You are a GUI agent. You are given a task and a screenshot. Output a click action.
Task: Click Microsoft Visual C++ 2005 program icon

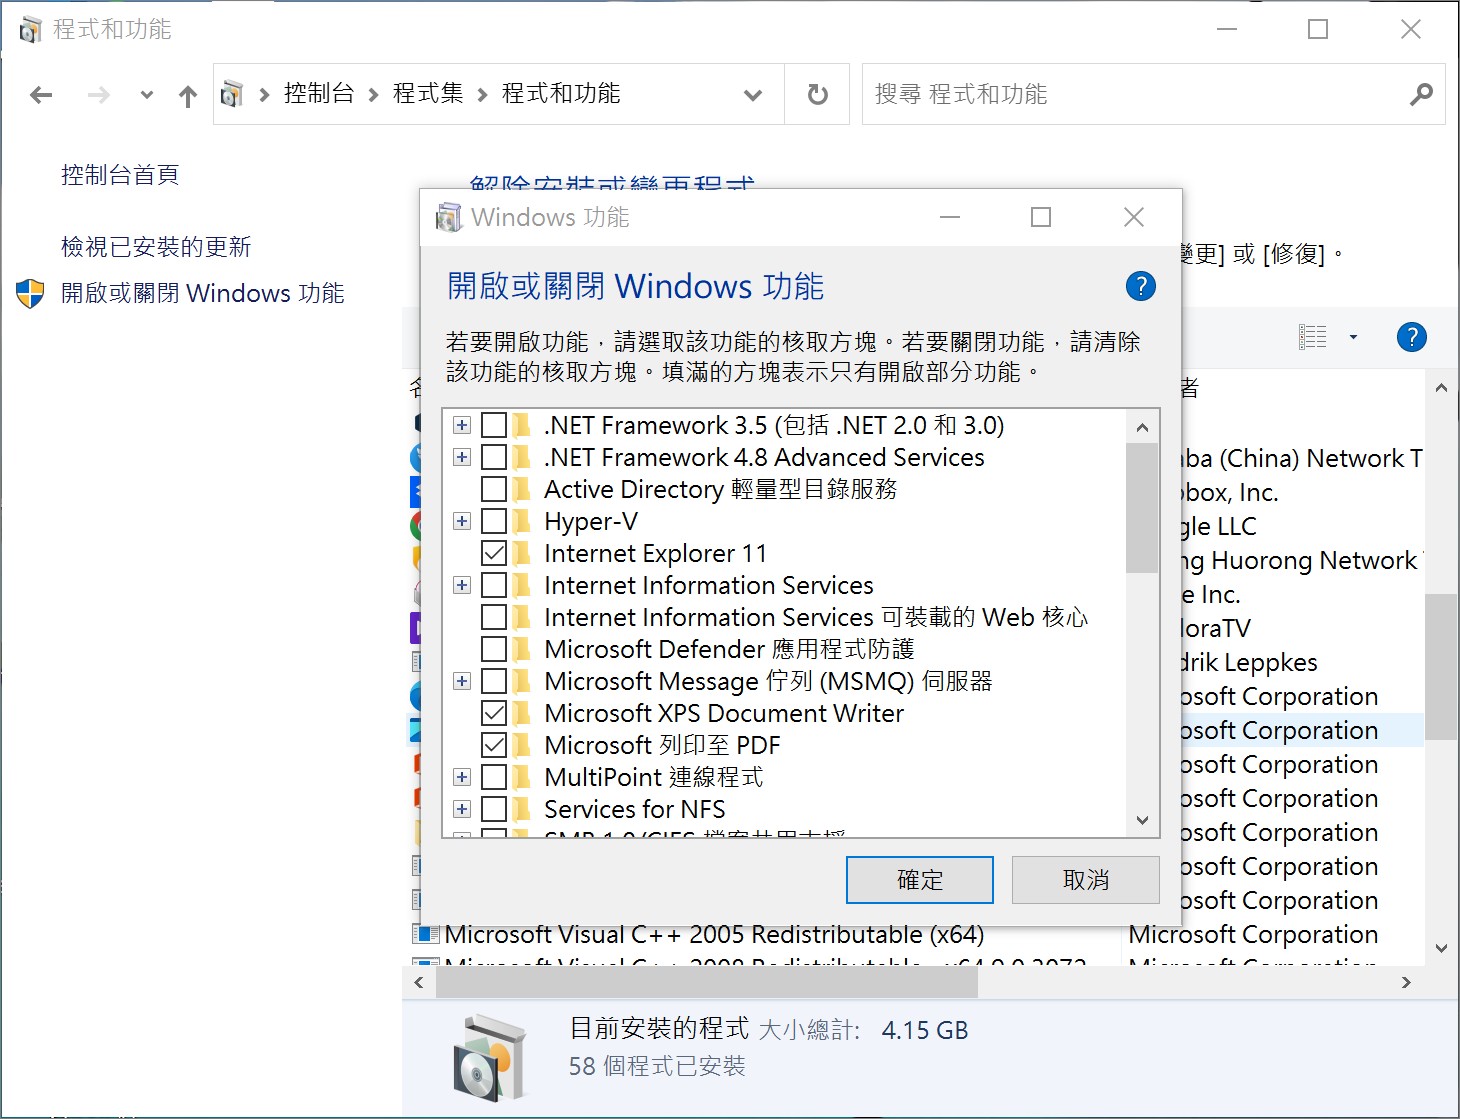(x=426, y=935)
